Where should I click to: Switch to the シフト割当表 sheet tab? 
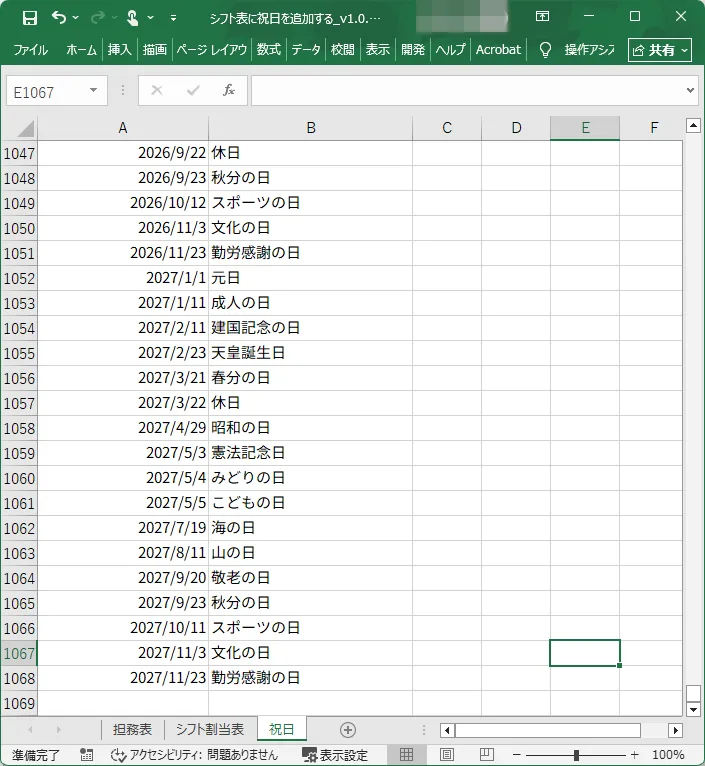tap(210, 729)
